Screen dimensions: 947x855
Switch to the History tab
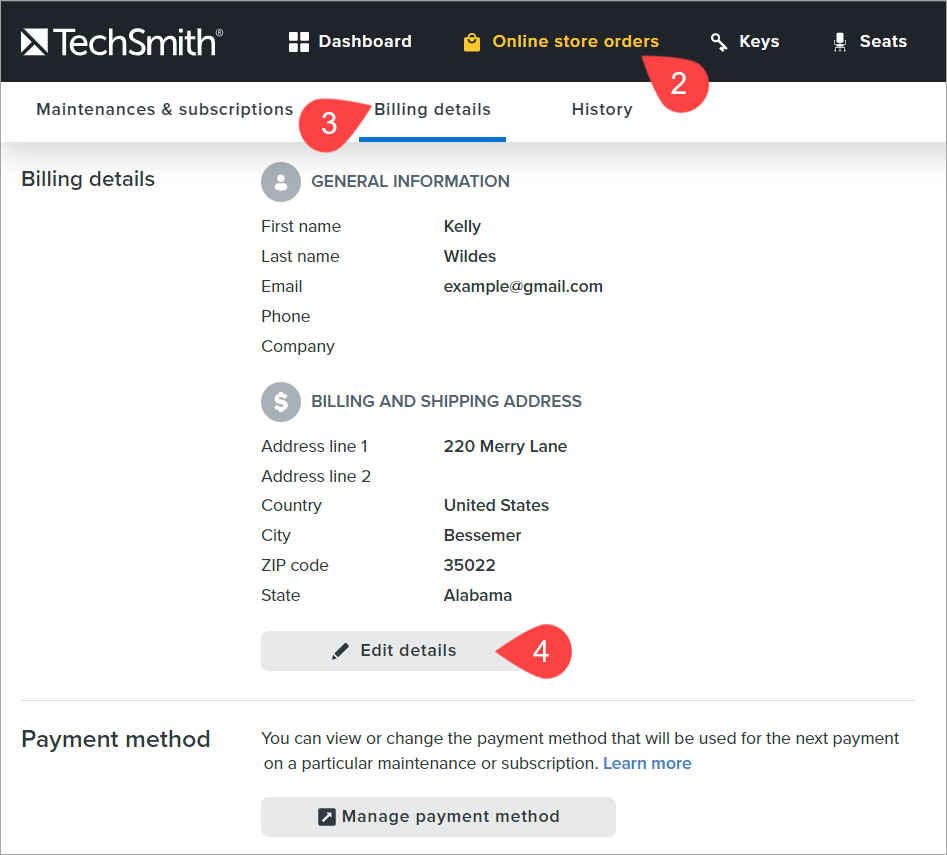point(601,110)
